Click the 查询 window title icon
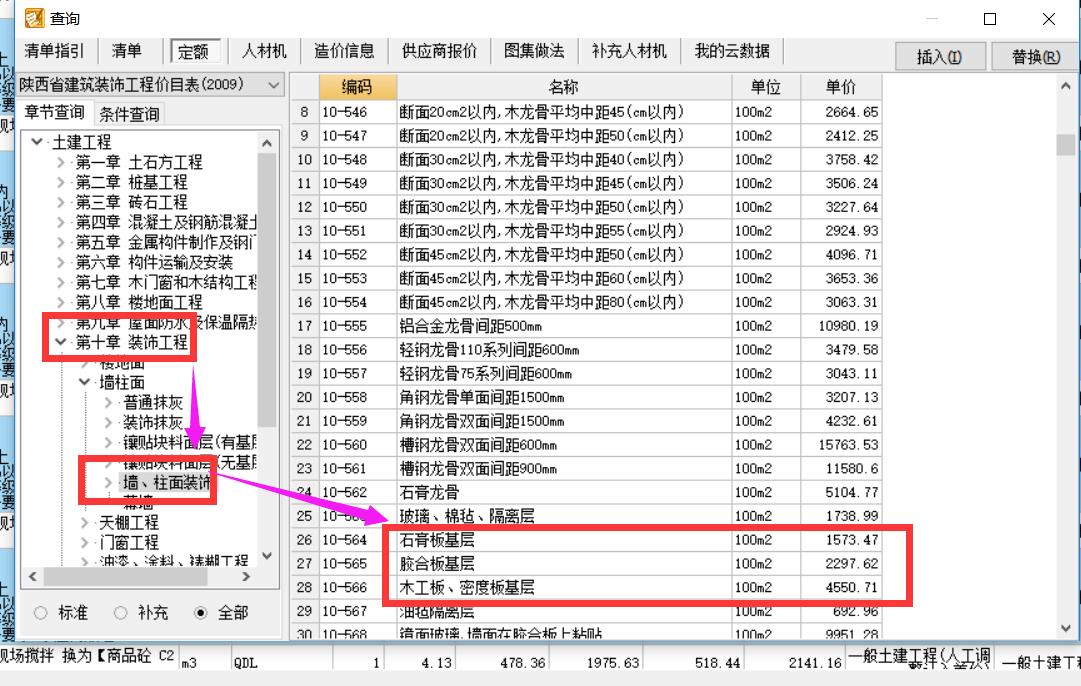The width and height of the screenshot is (1081, 686). click(34, 18)
